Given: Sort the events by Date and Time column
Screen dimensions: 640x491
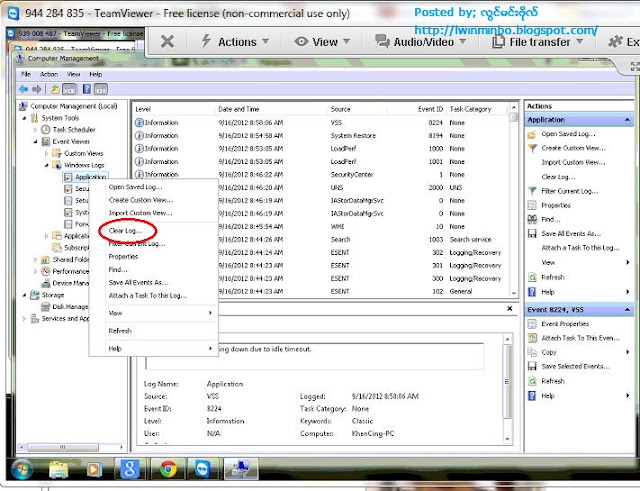Looking at the screenshot, I should pos(238,109).
